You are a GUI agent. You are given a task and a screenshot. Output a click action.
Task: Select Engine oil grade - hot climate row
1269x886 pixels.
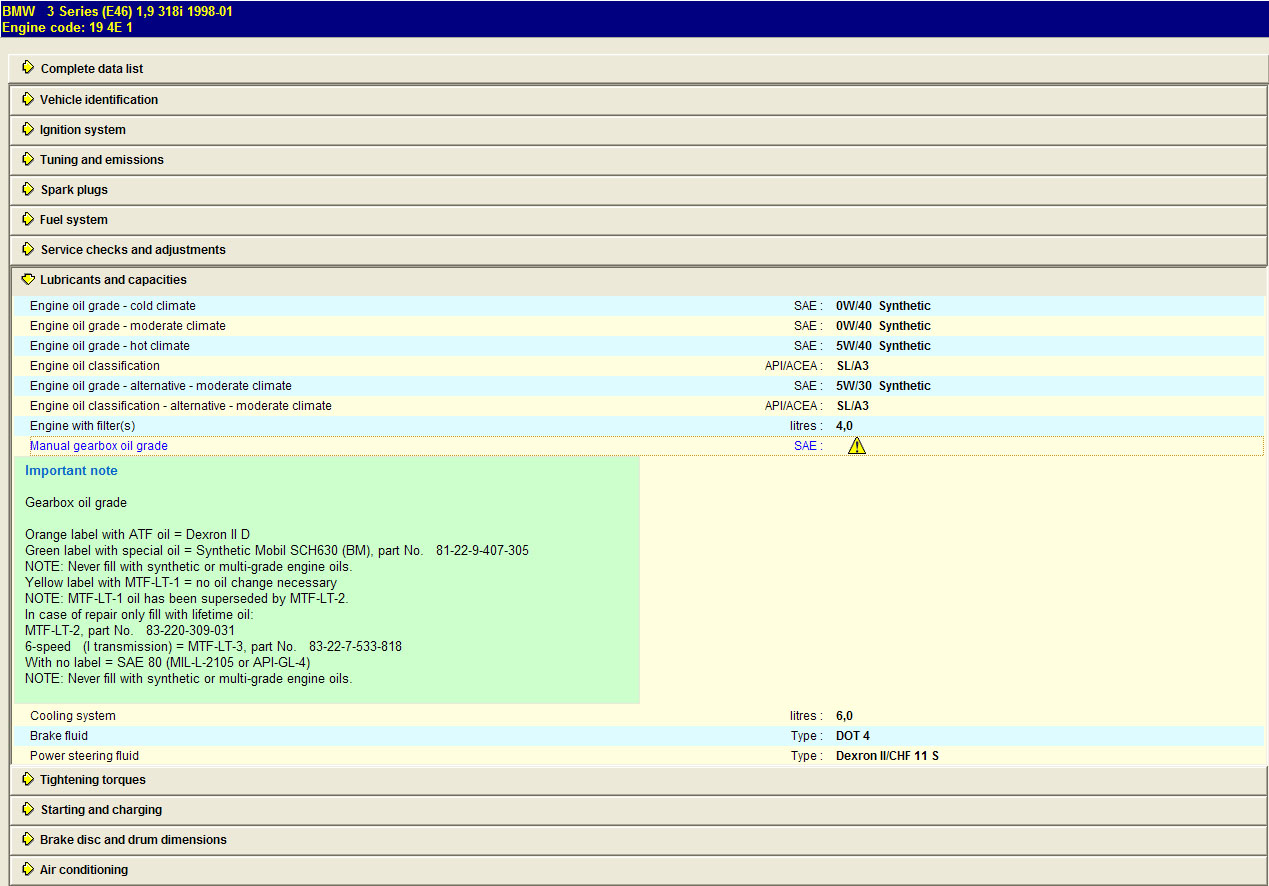click(110, 346)
